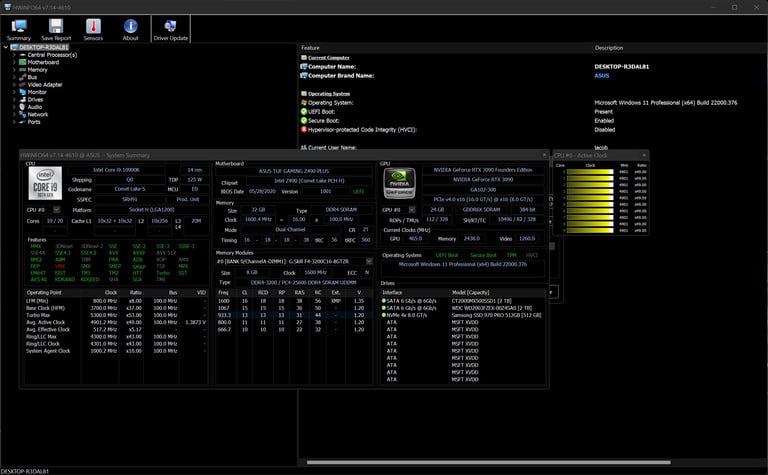The image size is (768, 475).
Task: Click the GDDR6X SDRAM memory type field
Action: coord(481,210)
